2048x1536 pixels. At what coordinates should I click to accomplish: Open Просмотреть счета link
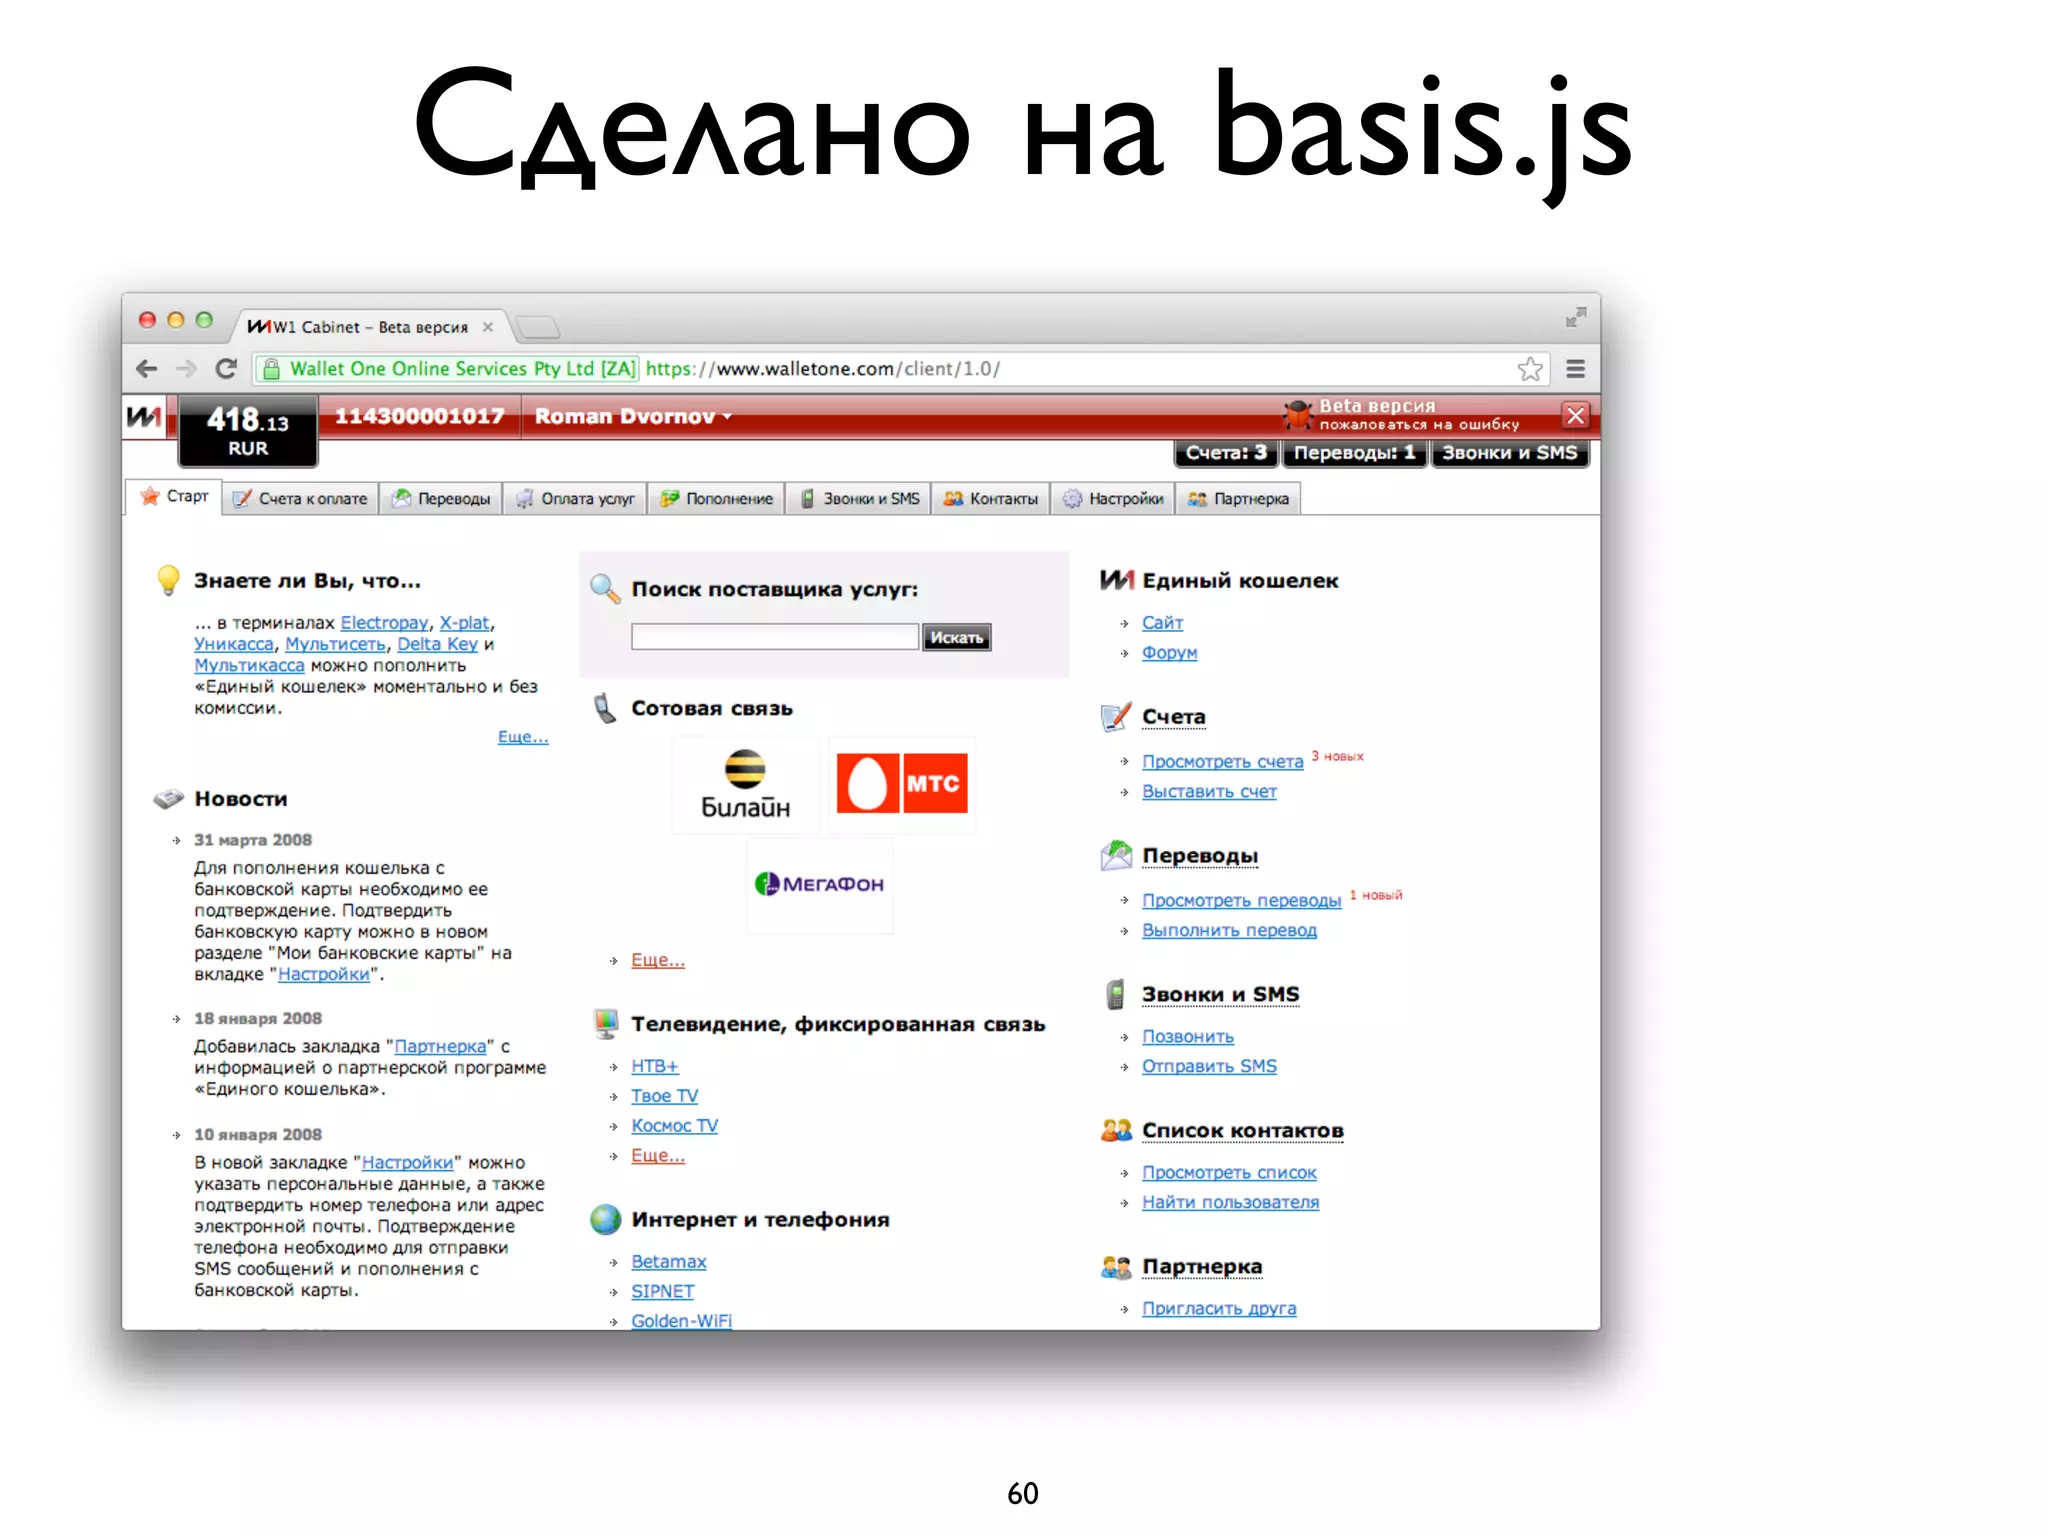click(1223, 762)
